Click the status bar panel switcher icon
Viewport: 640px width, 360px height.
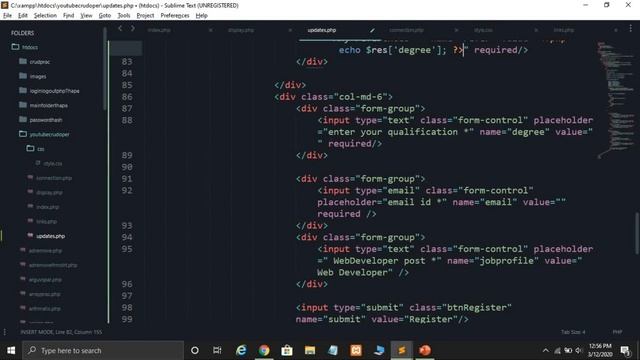(5, 332)
